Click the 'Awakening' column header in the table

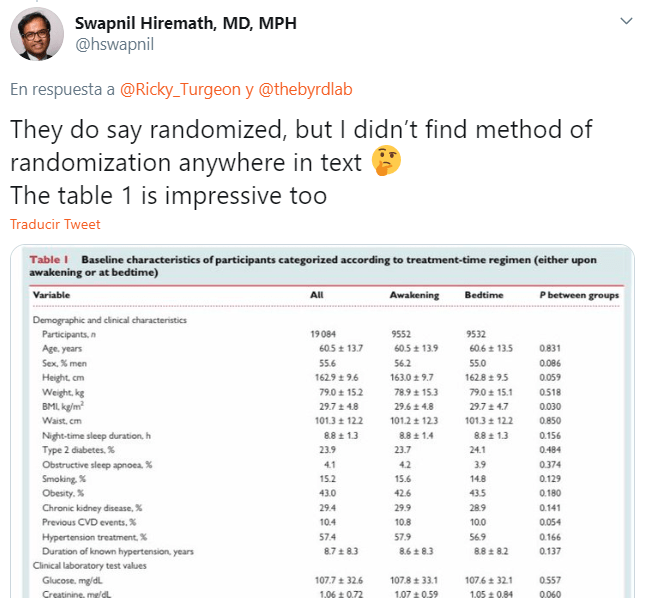414,296
